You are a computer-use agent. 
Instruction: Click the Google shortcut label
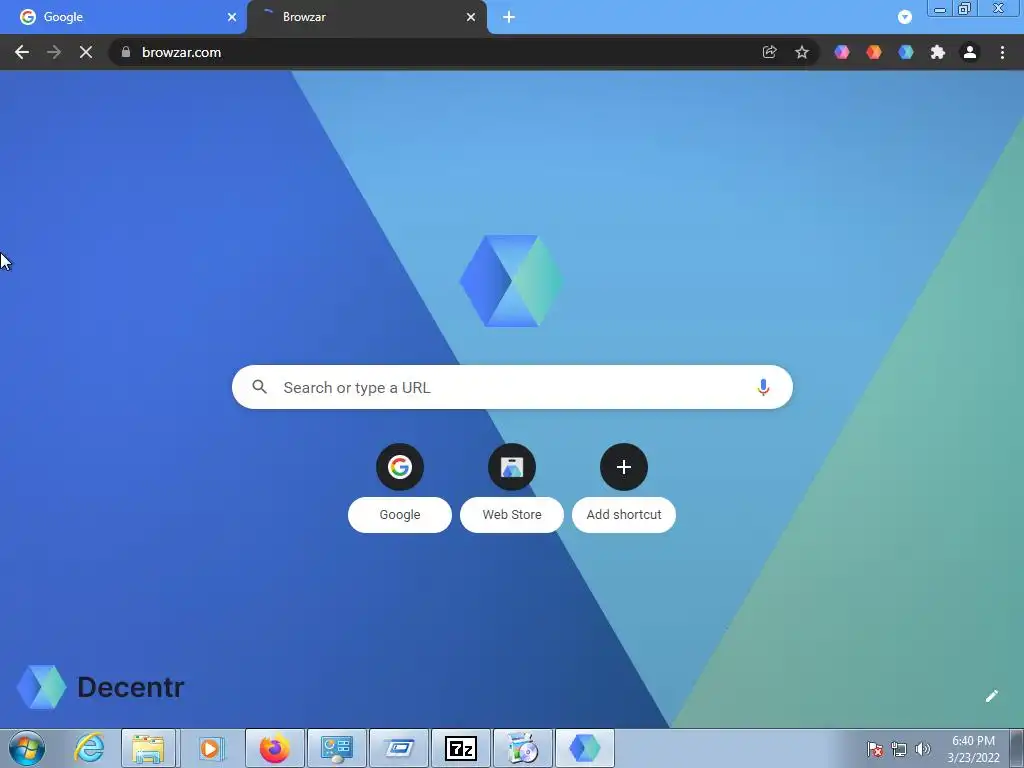tap(400, 515)
